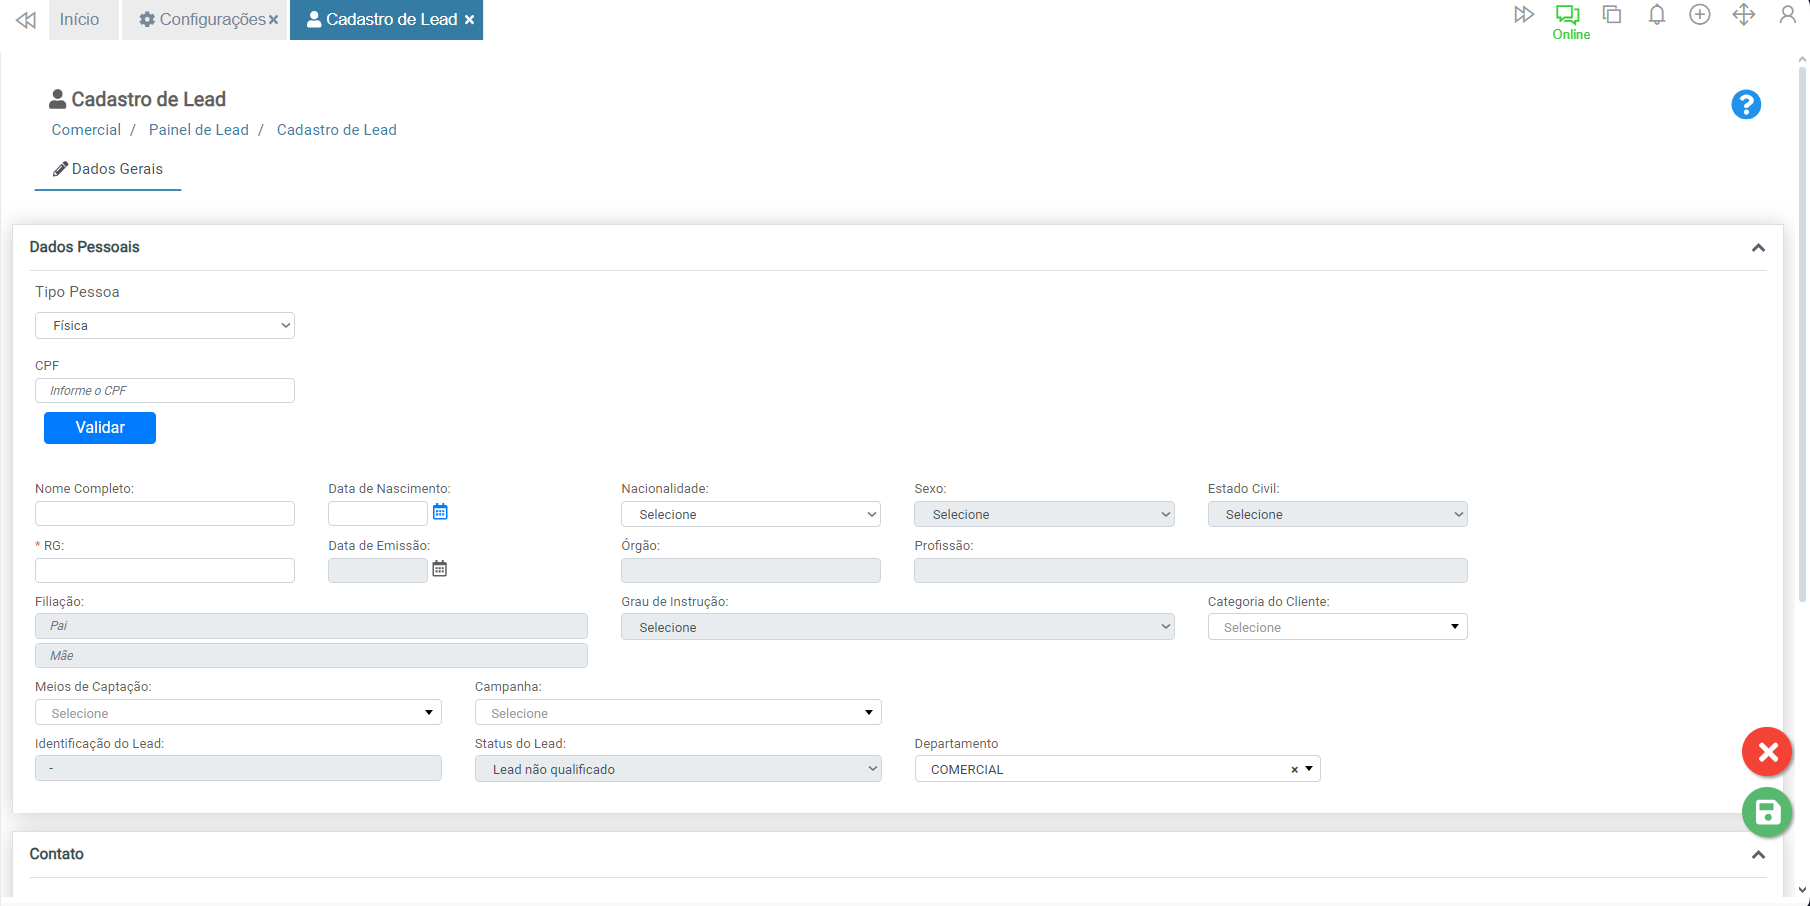
Task: Click the blue help question mark icon
Action: [x=1745, y=105]
